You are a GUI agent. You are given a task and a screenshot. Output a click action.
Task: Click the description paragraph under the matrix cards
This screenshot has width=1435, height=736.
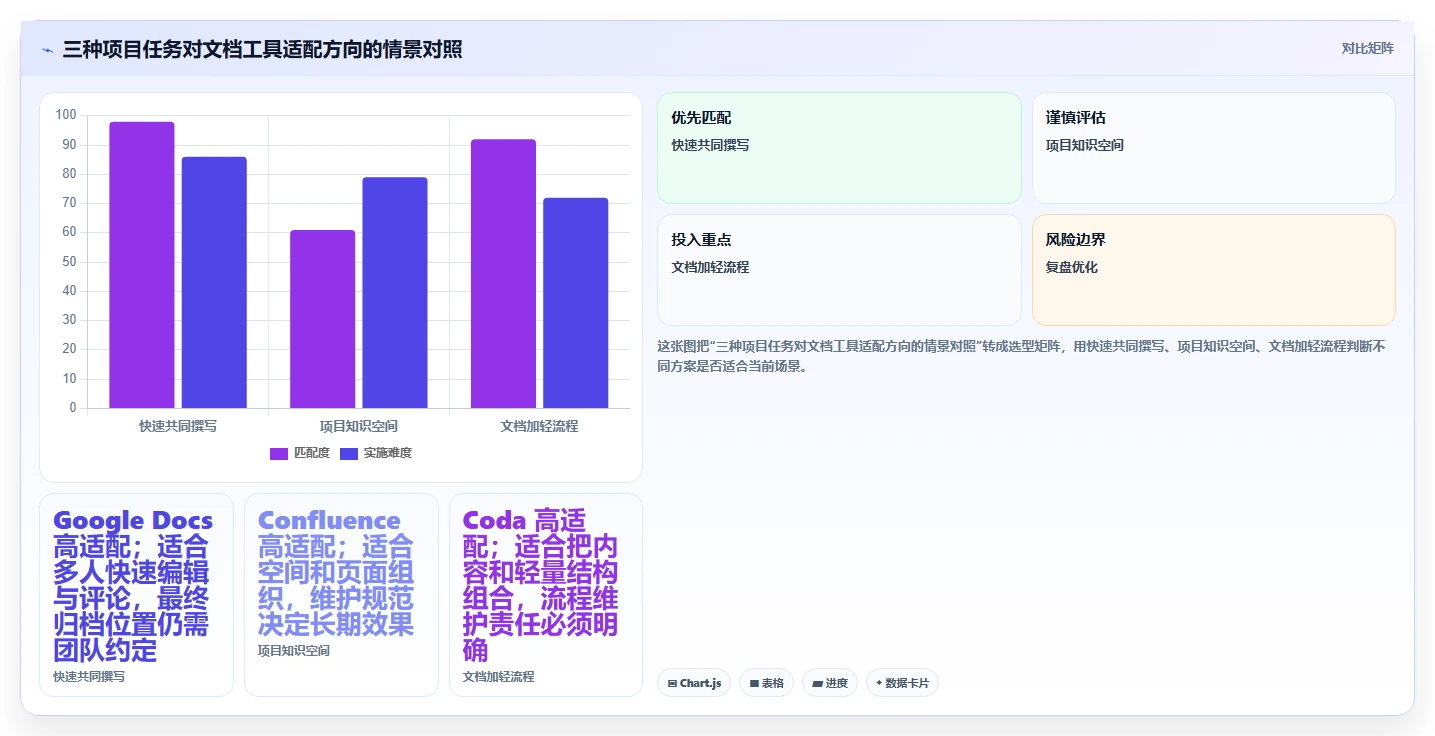tap(1021, 356)
